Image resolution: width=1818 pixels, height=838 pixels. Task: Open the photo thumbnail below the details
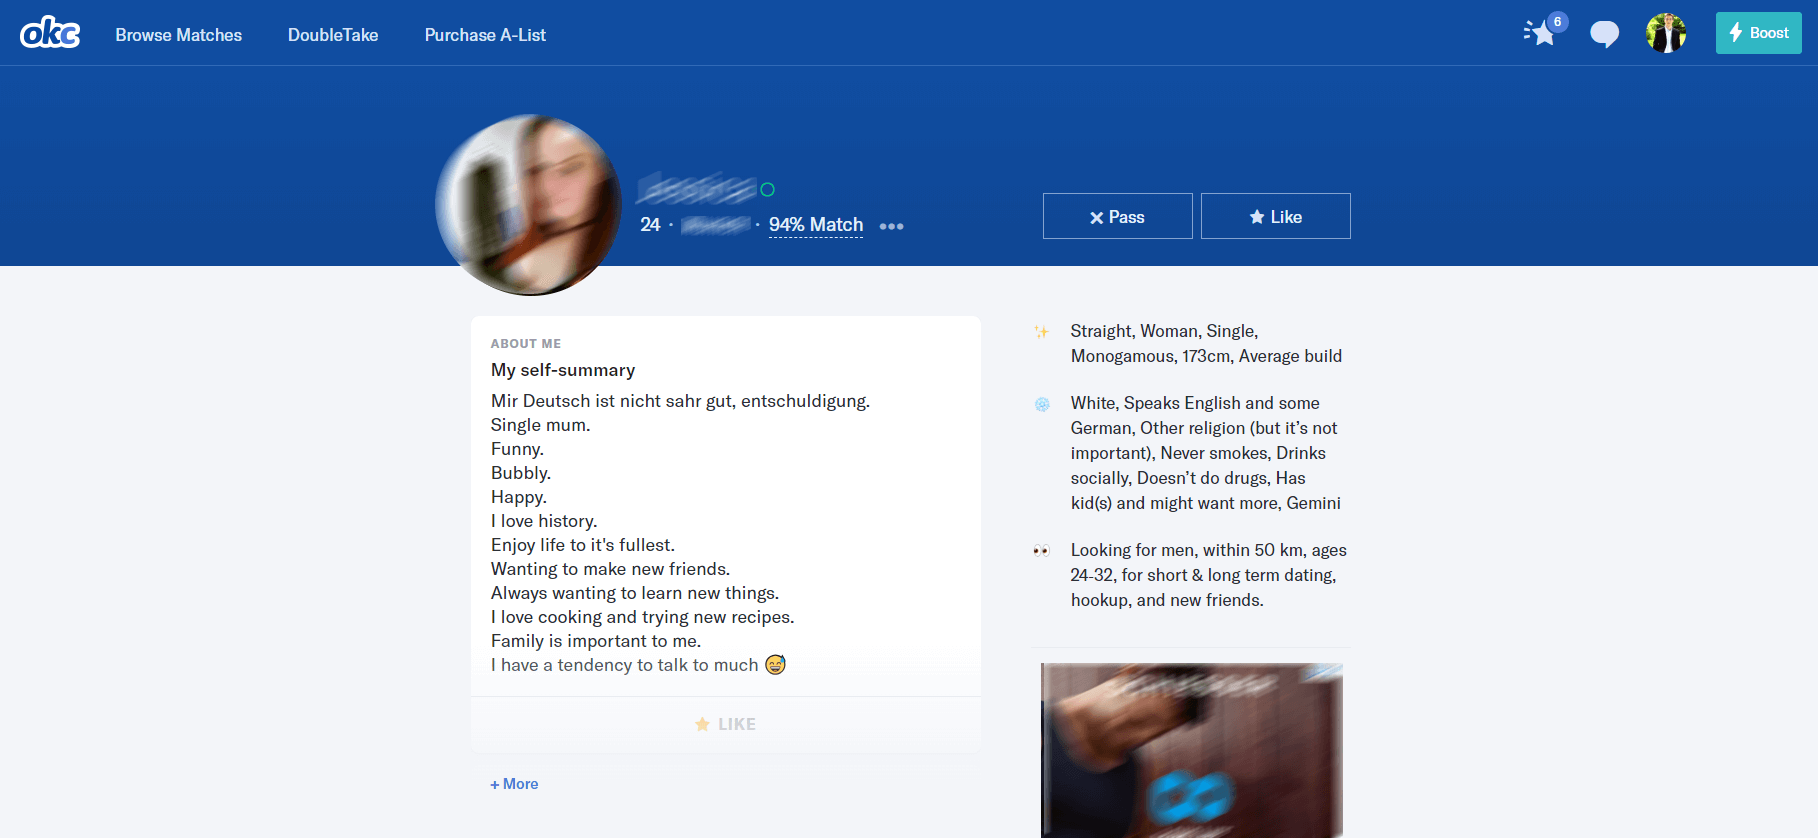(x=1192, y=750)
